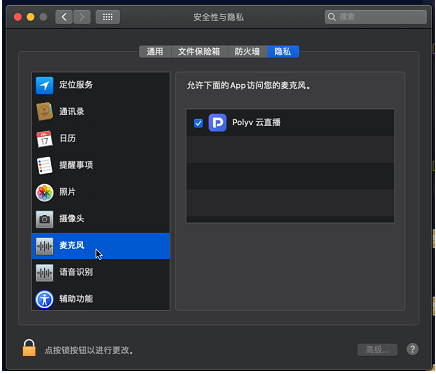Click the 点按锁按钮以进行更改 text

(x=89, y=350)
